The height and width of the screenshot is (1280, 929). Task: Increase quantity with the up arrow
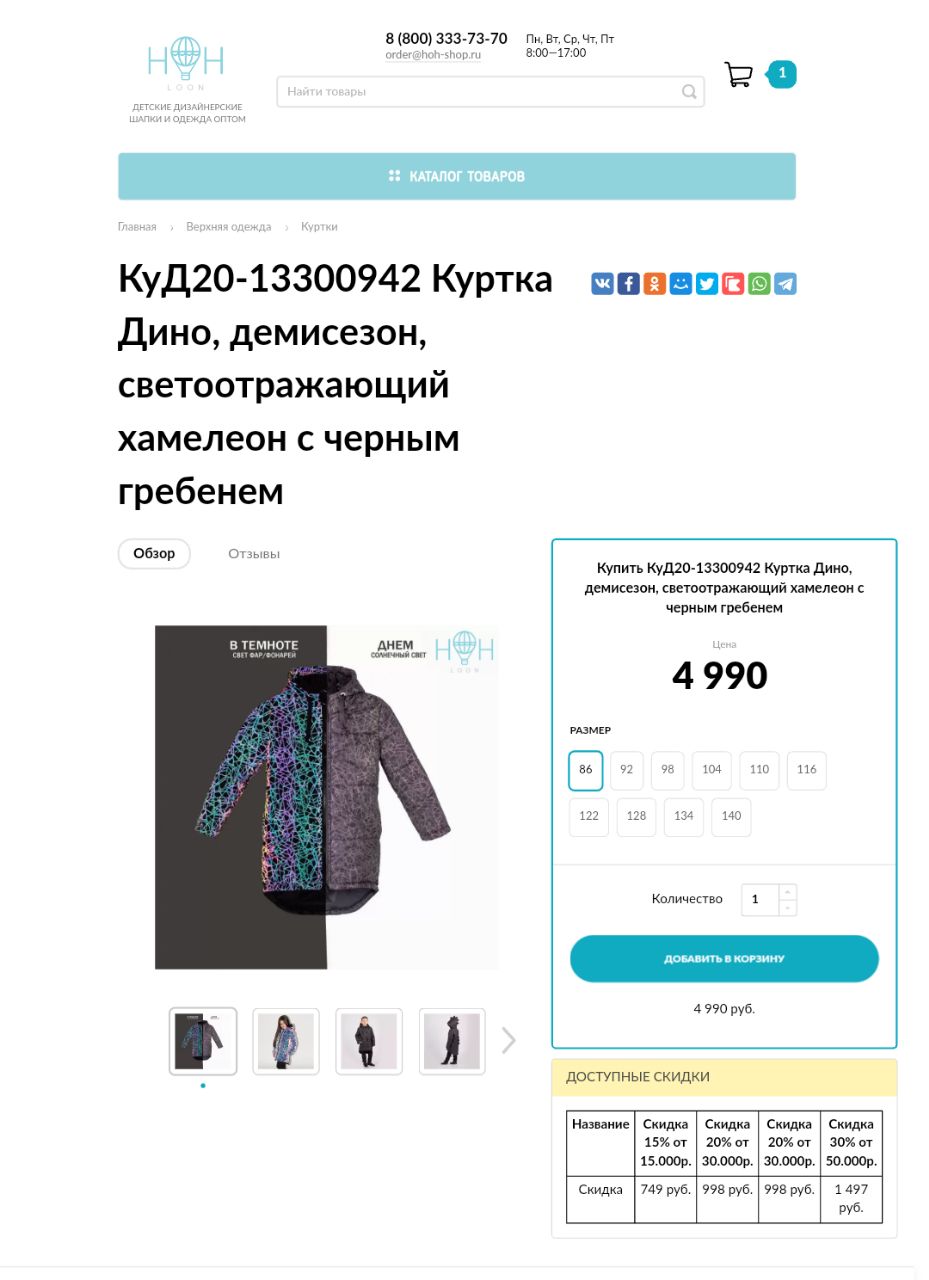tap(787, 891)
